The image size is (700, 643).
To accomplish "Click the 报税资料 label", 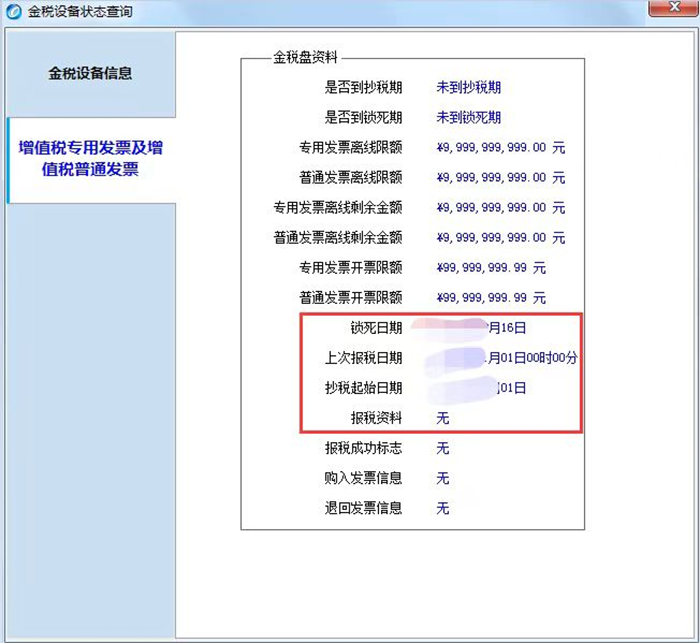I will 376,418.
